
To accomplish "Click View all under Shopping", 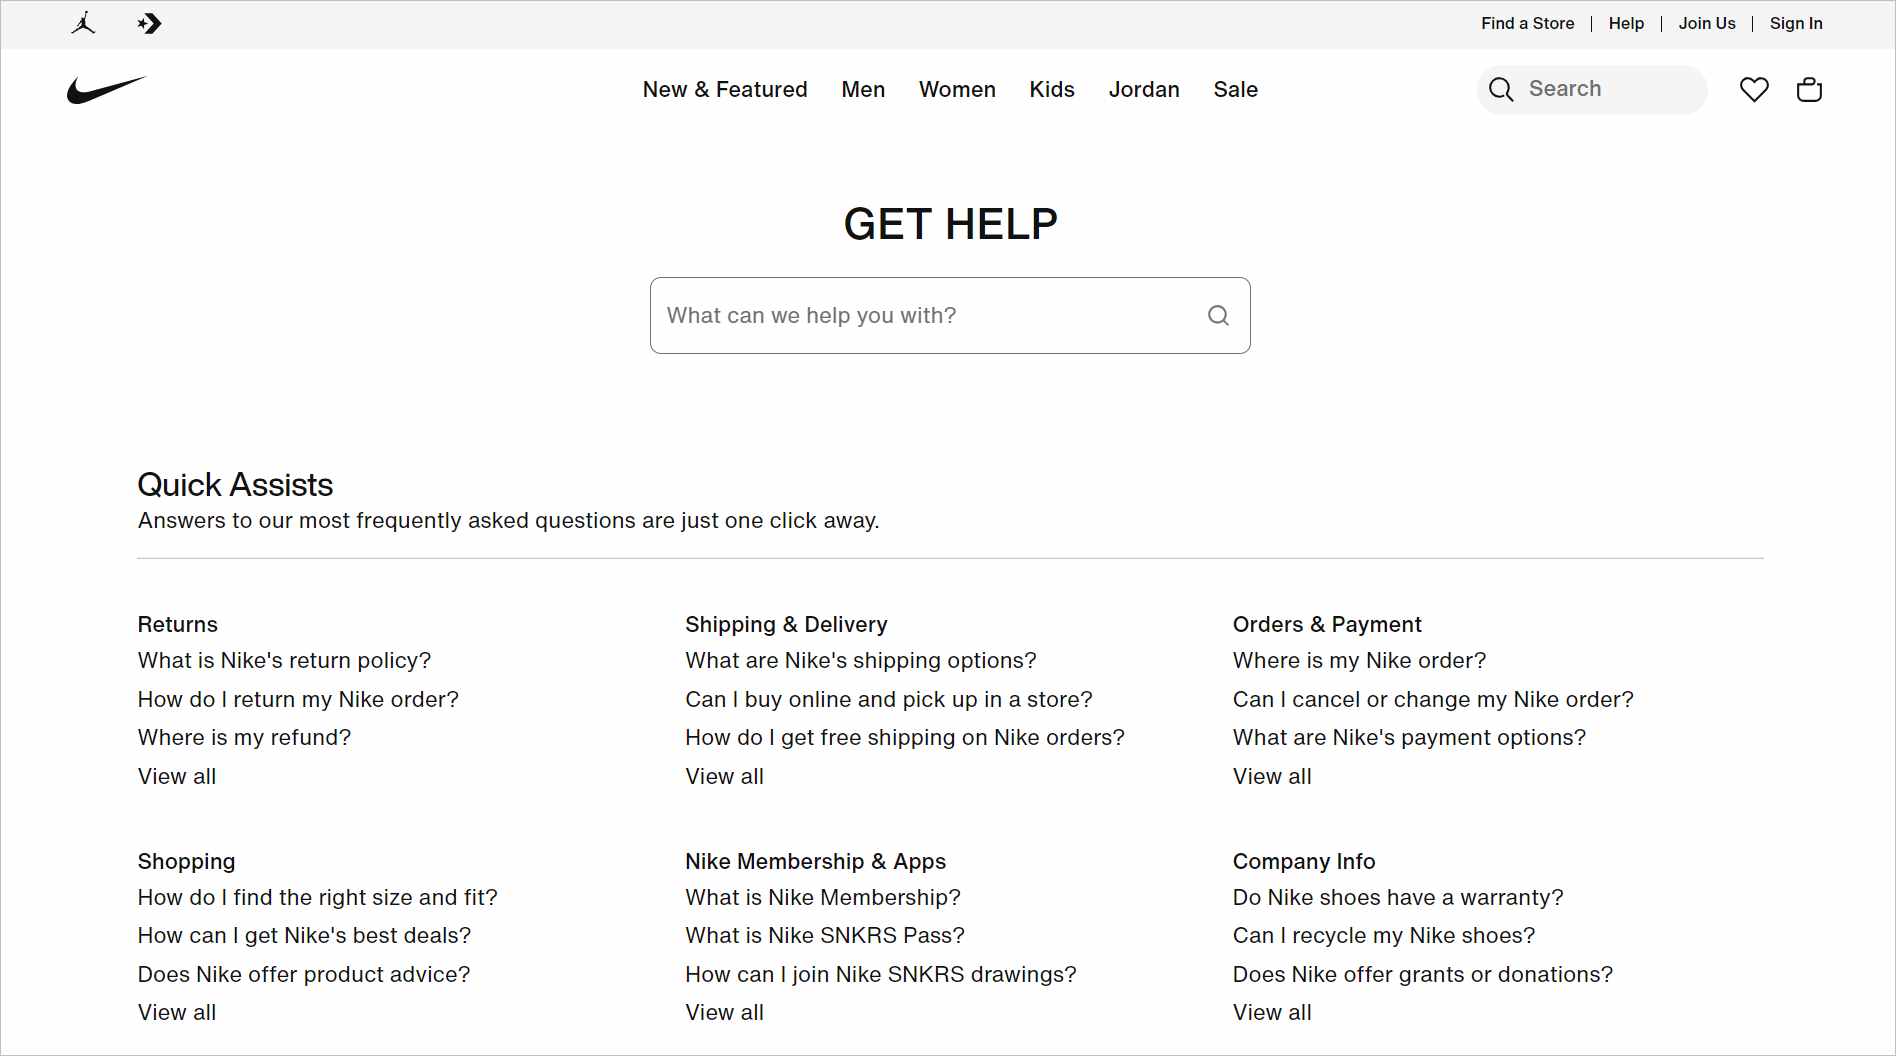I will pyautogui.click(x=176, y=1013).
